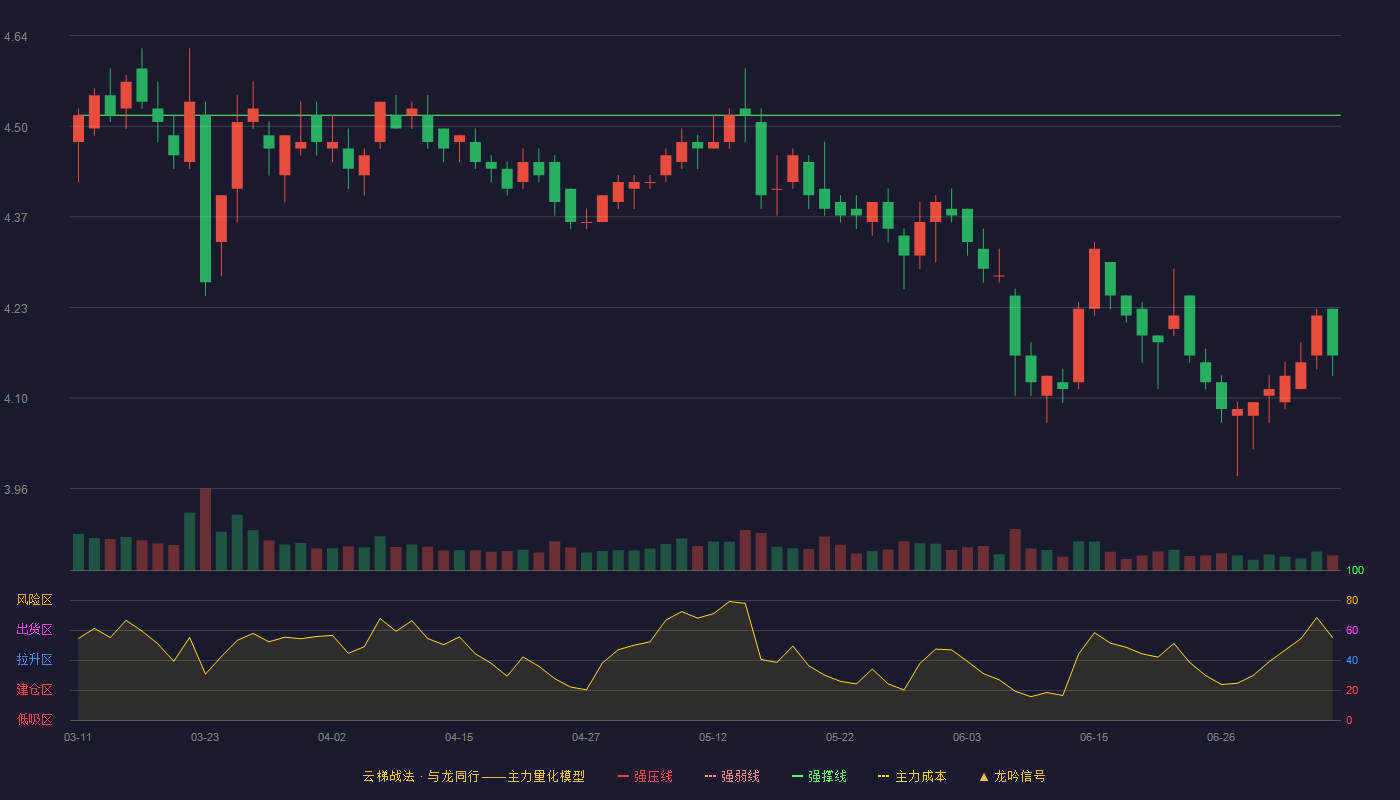
Task: Click the 03-23 date label
Action: click(x=205, y=737)
